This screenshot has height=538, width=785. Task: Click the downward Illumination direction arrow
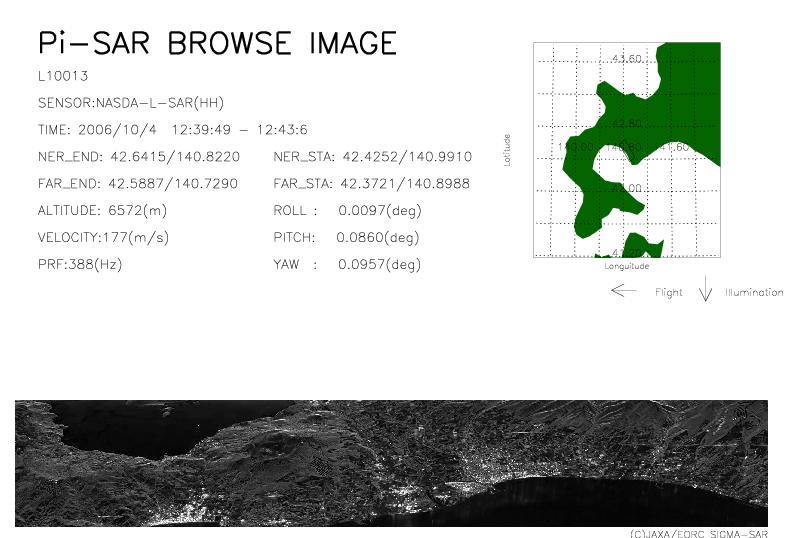click(705, 288)
